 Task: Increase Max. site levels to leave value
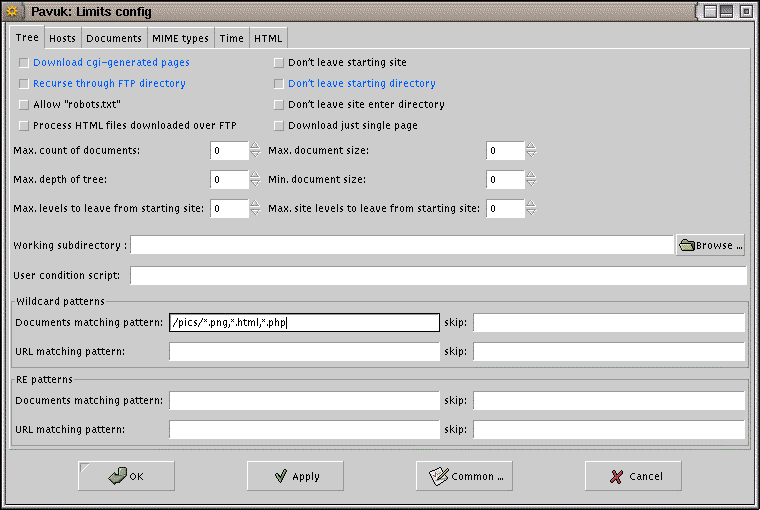531,204
